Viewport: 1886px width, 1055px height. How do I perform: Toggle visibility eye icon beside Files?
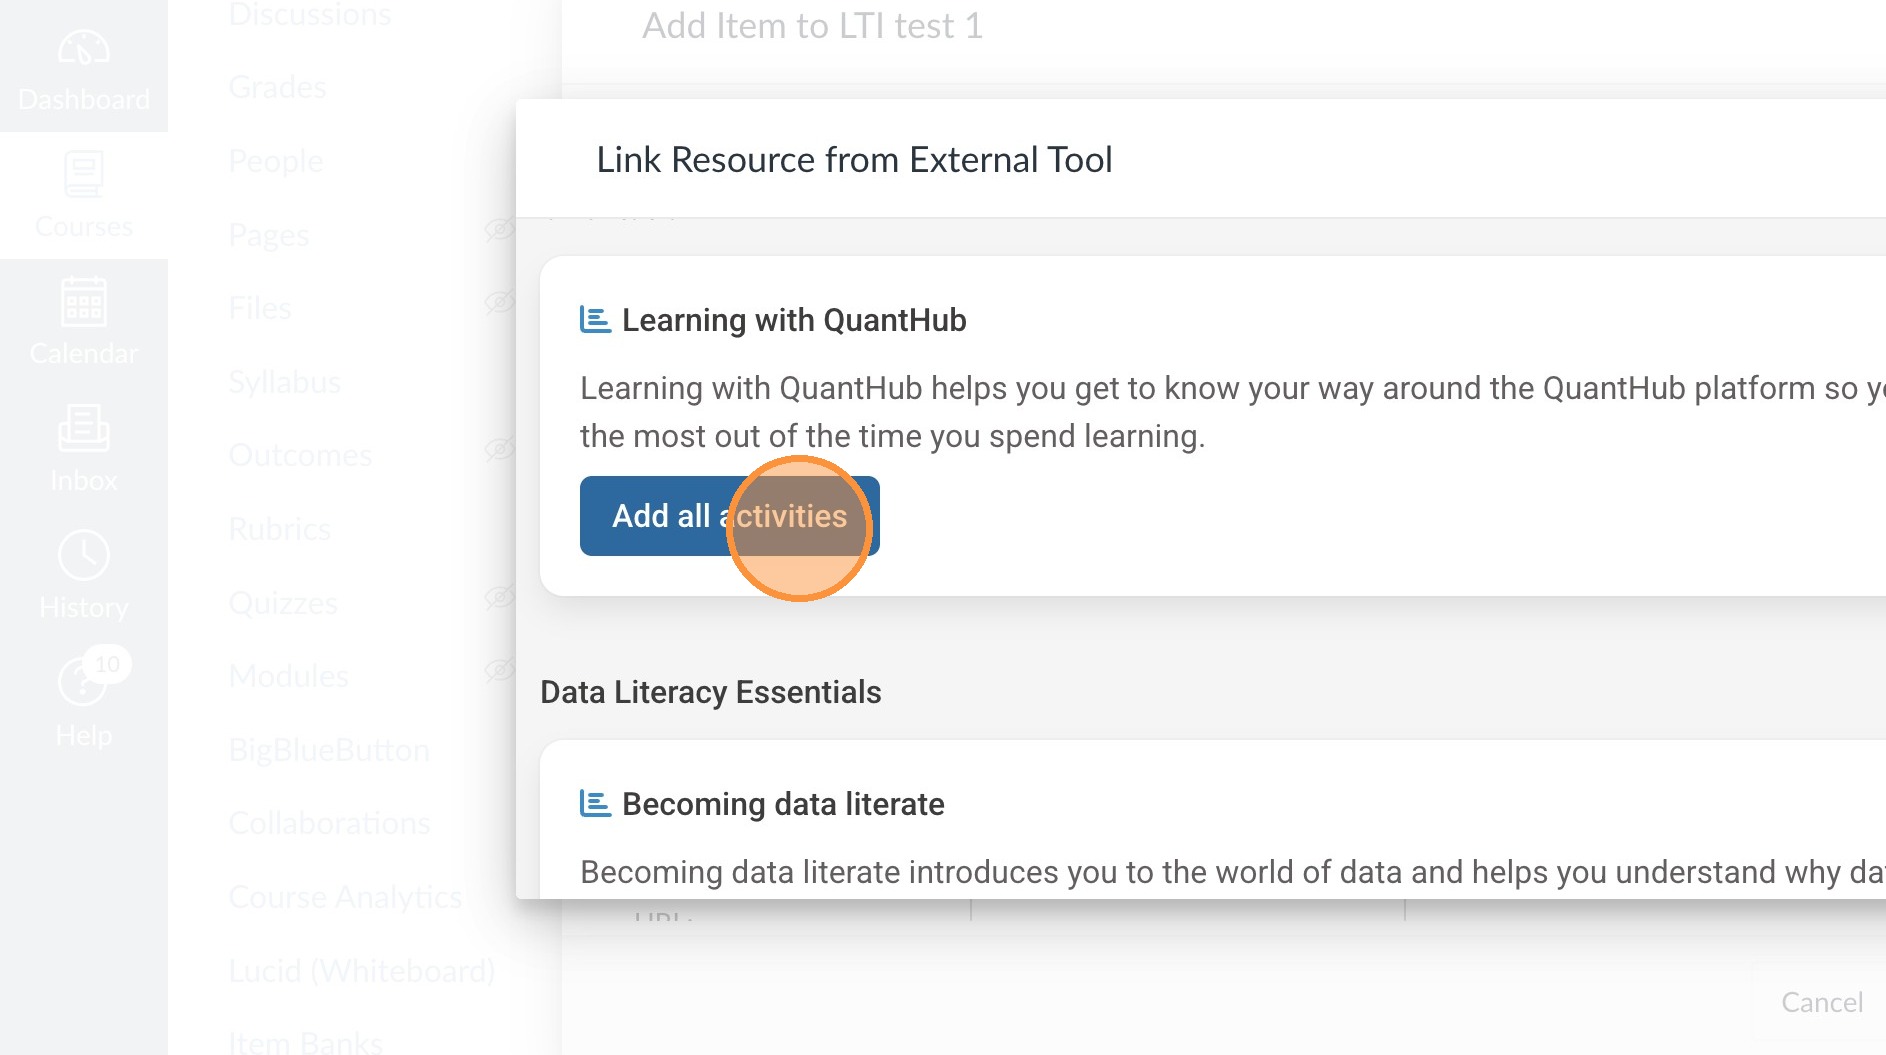tap(499, 302)
